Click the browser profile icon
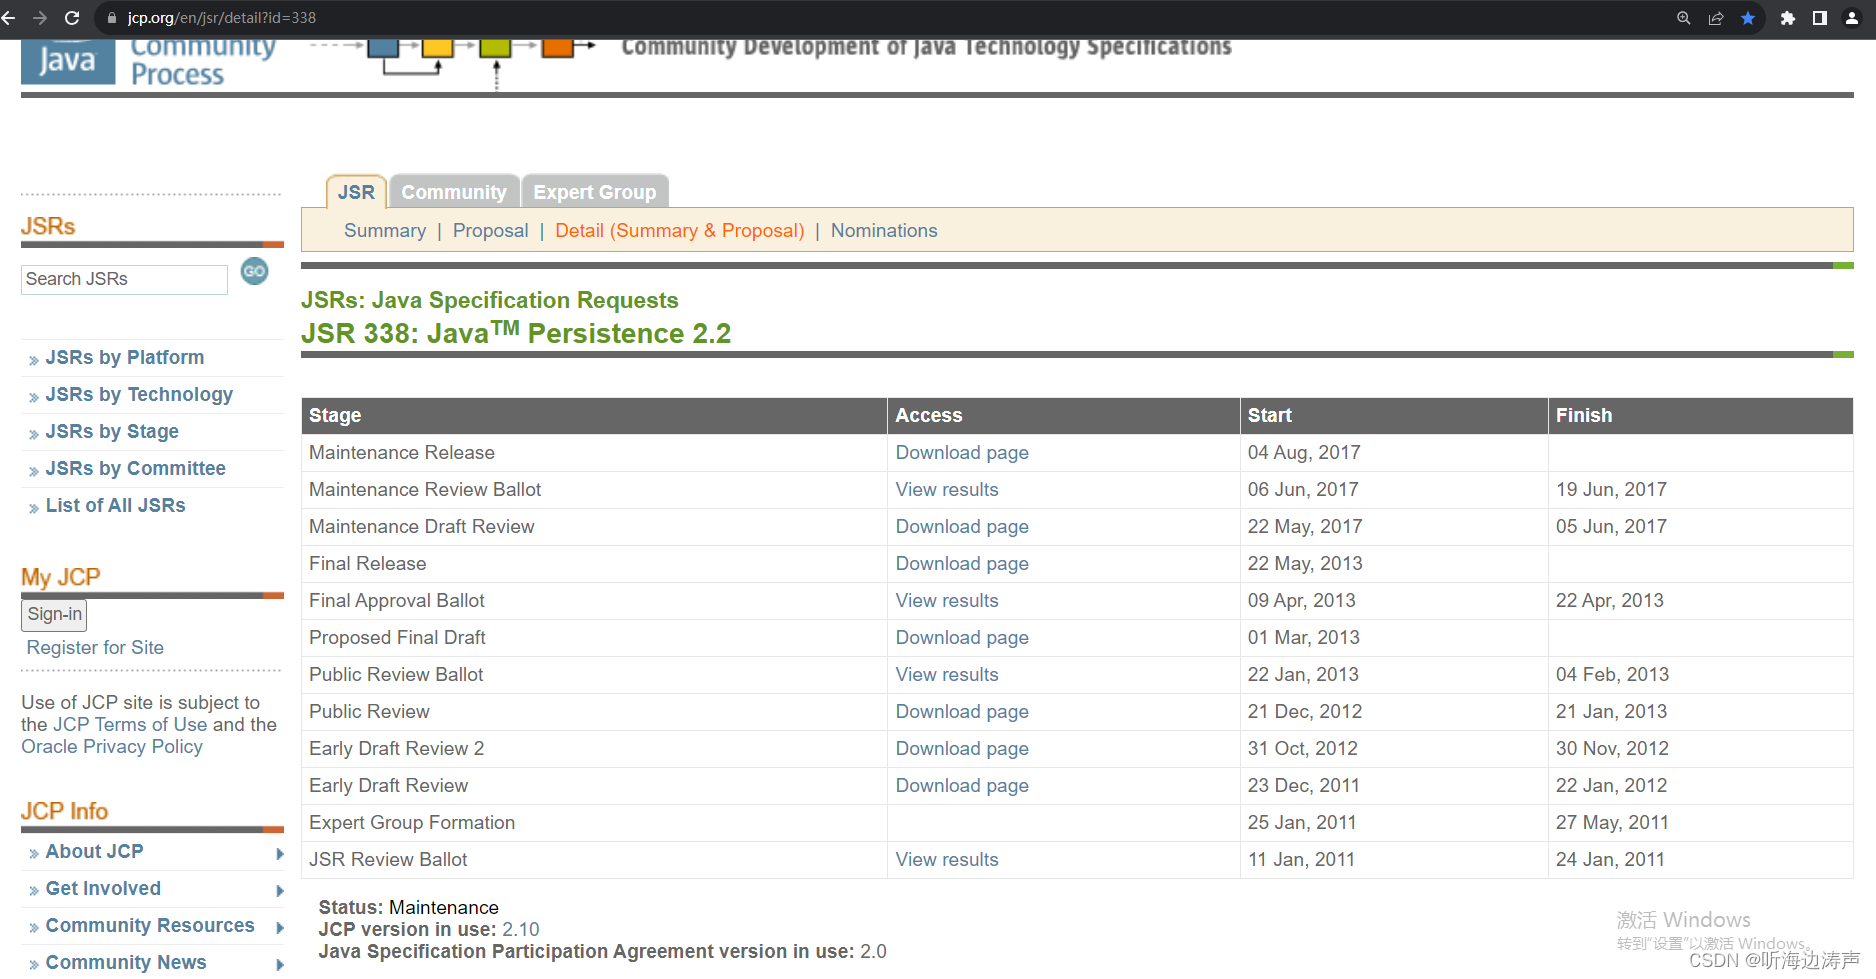This screenshot has width=1876, height=979. pos(1852,18)
